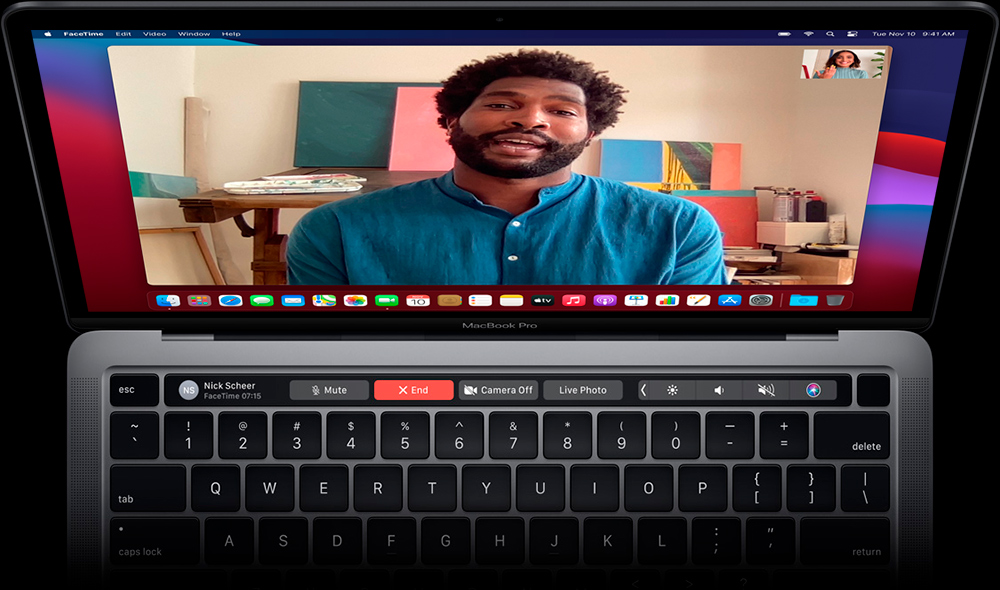The width and height of the screenshot is (1000, 590).
Task: Toggle system sound mute on Touch Bar
Action: coord(766,390)
